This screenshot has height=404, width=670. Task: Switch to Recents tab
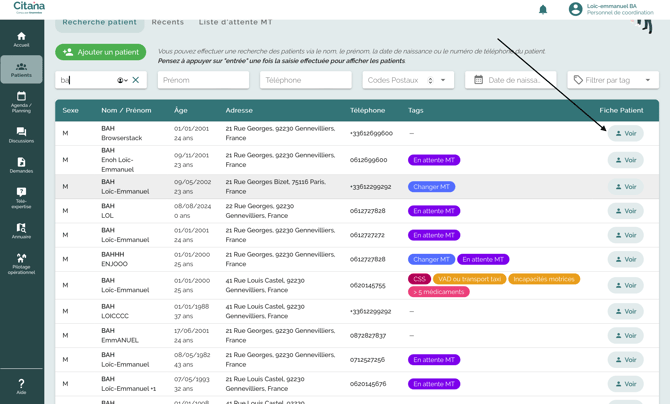point(168,22)
